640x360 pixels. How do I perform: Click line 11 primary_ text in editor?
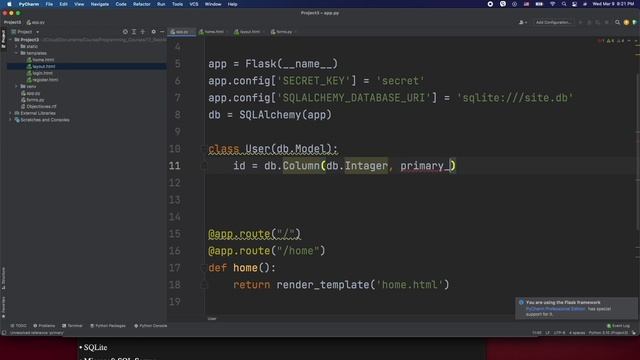pos(424,166)
